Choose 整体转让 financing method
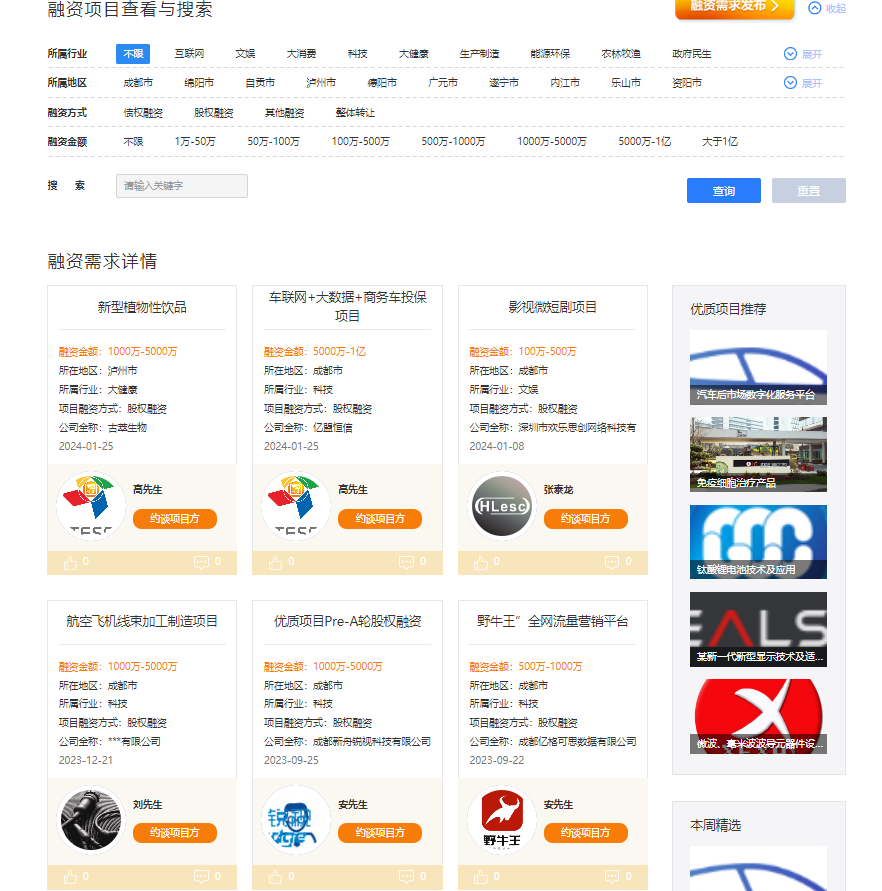 point(355,113)
